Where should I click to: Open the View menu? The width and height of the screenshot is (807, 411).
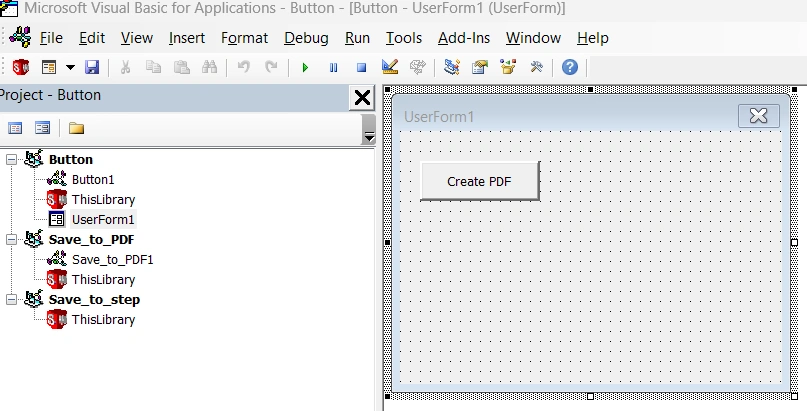[136, 38]
